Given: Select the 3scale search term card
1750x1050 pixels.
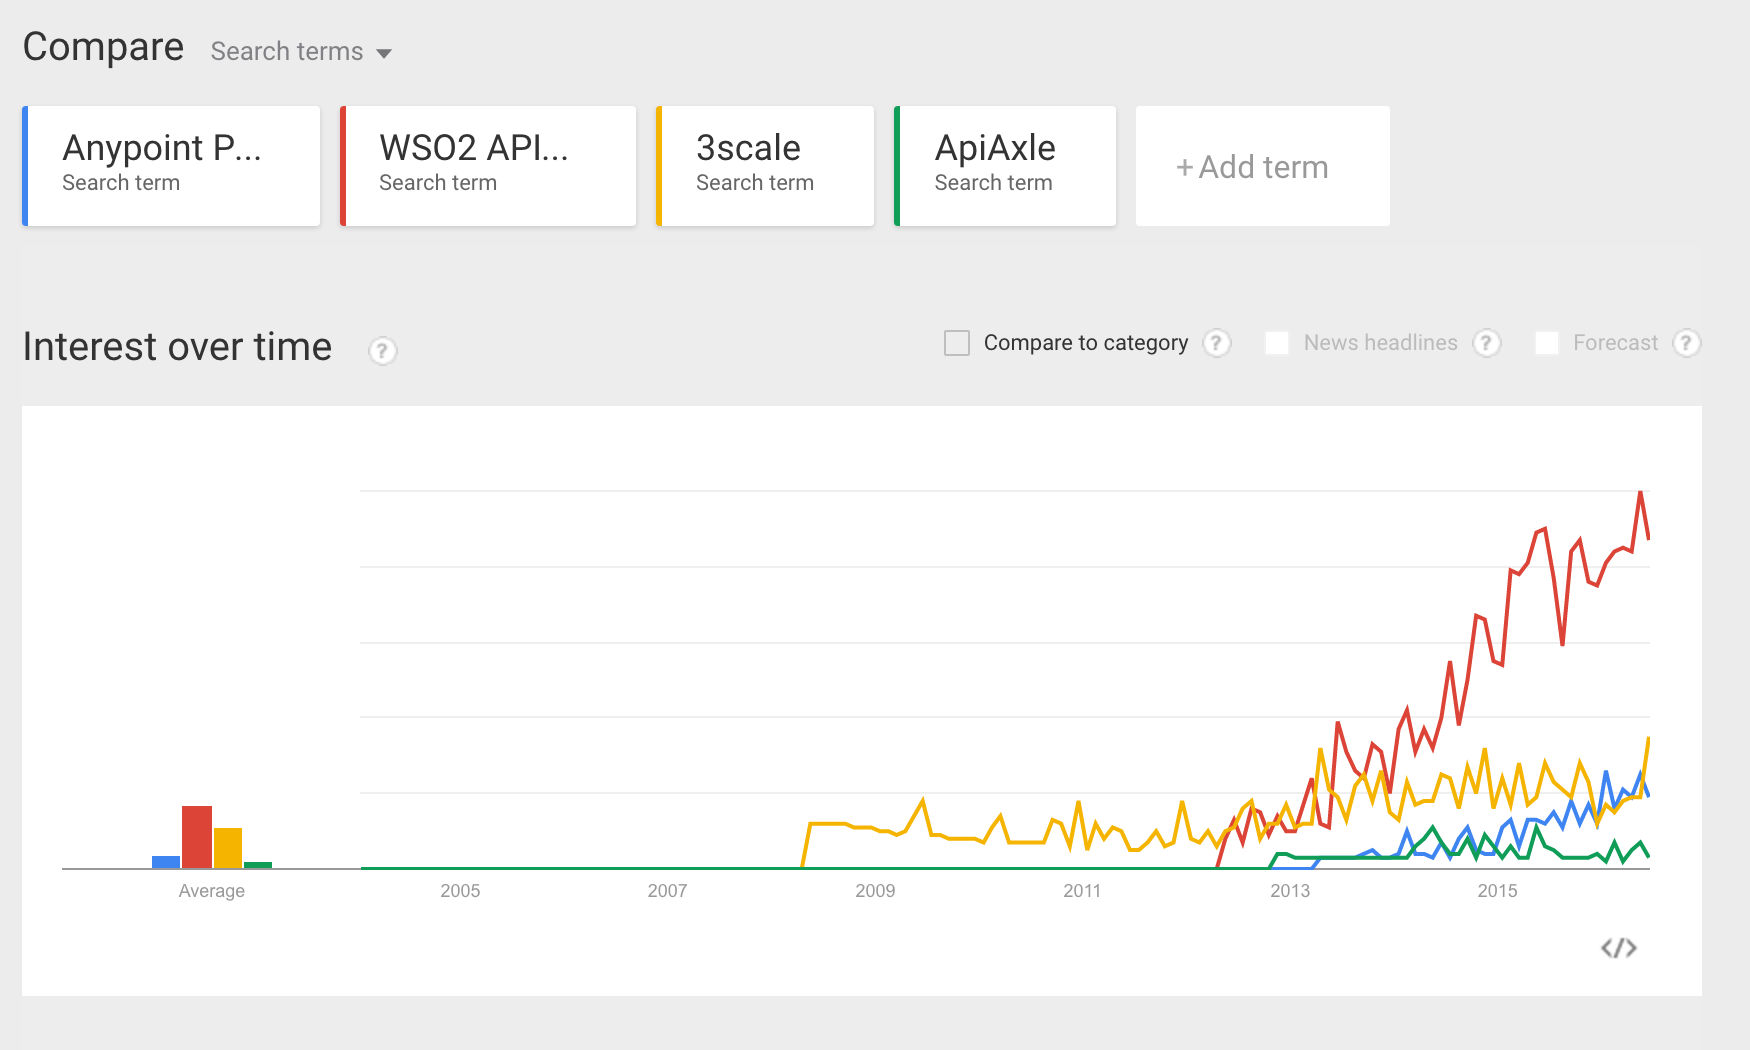Looking at the screenshot, I should (x=766, y=166).
